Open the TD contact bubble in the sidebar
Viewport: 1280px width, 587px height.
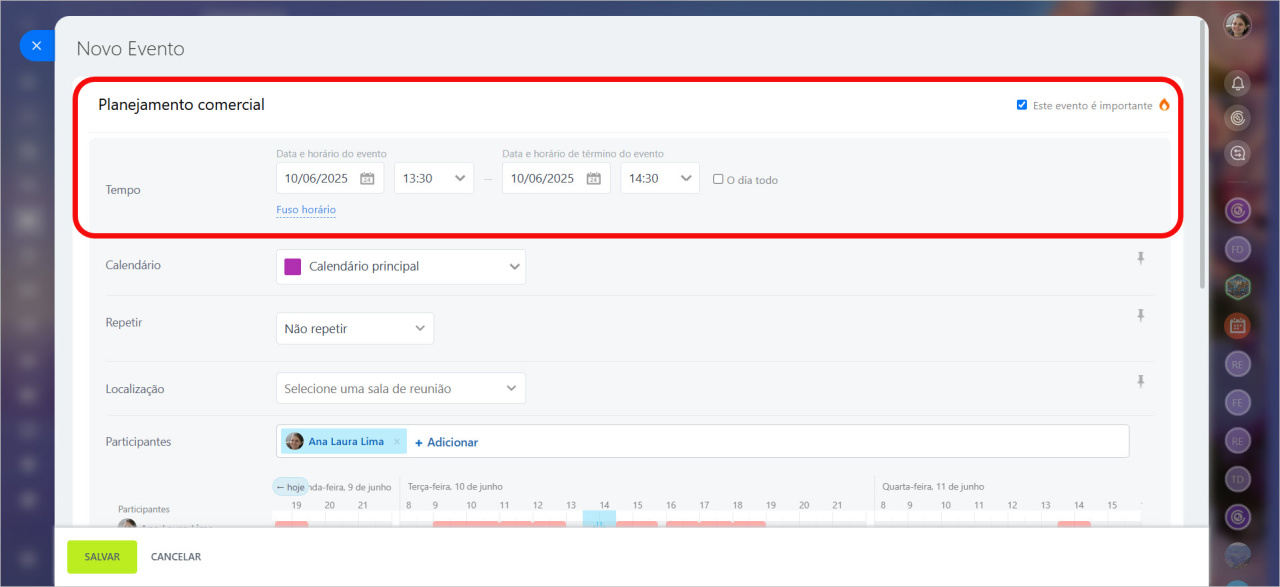(1238, 479)
